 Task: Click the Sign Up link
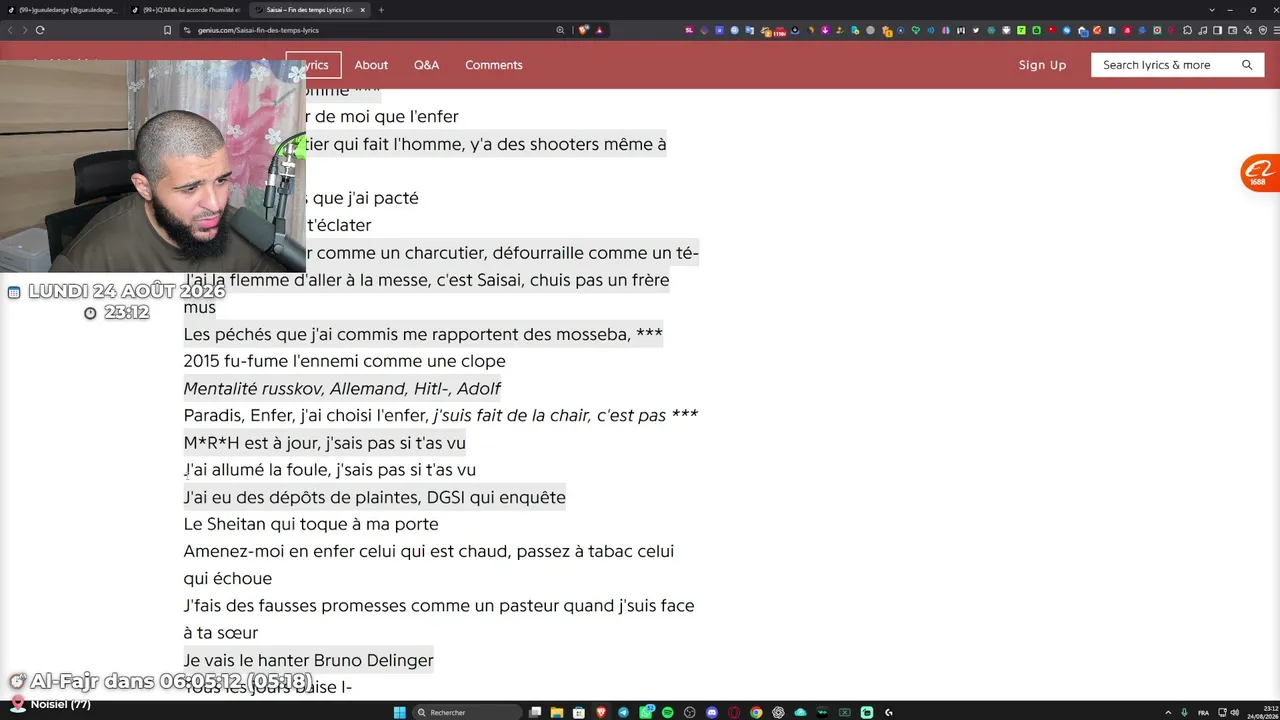point(1043,65)
